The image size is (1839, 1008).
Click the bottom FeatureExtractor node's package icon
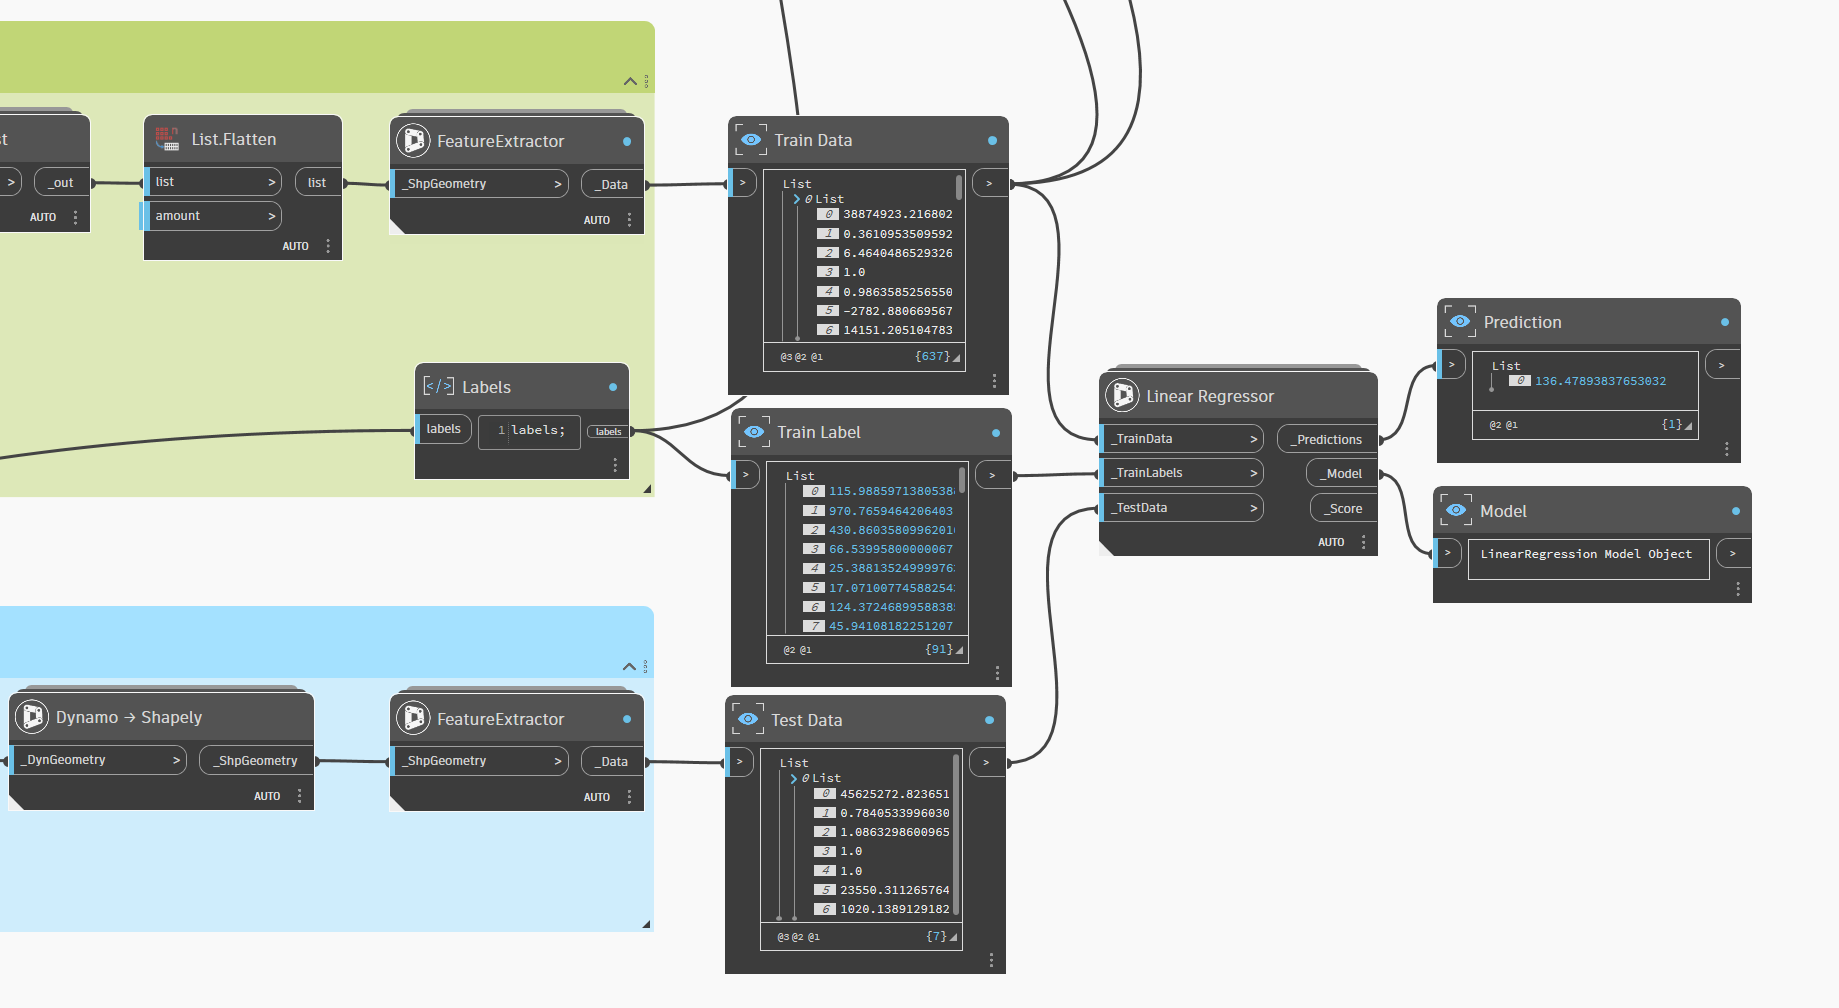coord(413,719)
